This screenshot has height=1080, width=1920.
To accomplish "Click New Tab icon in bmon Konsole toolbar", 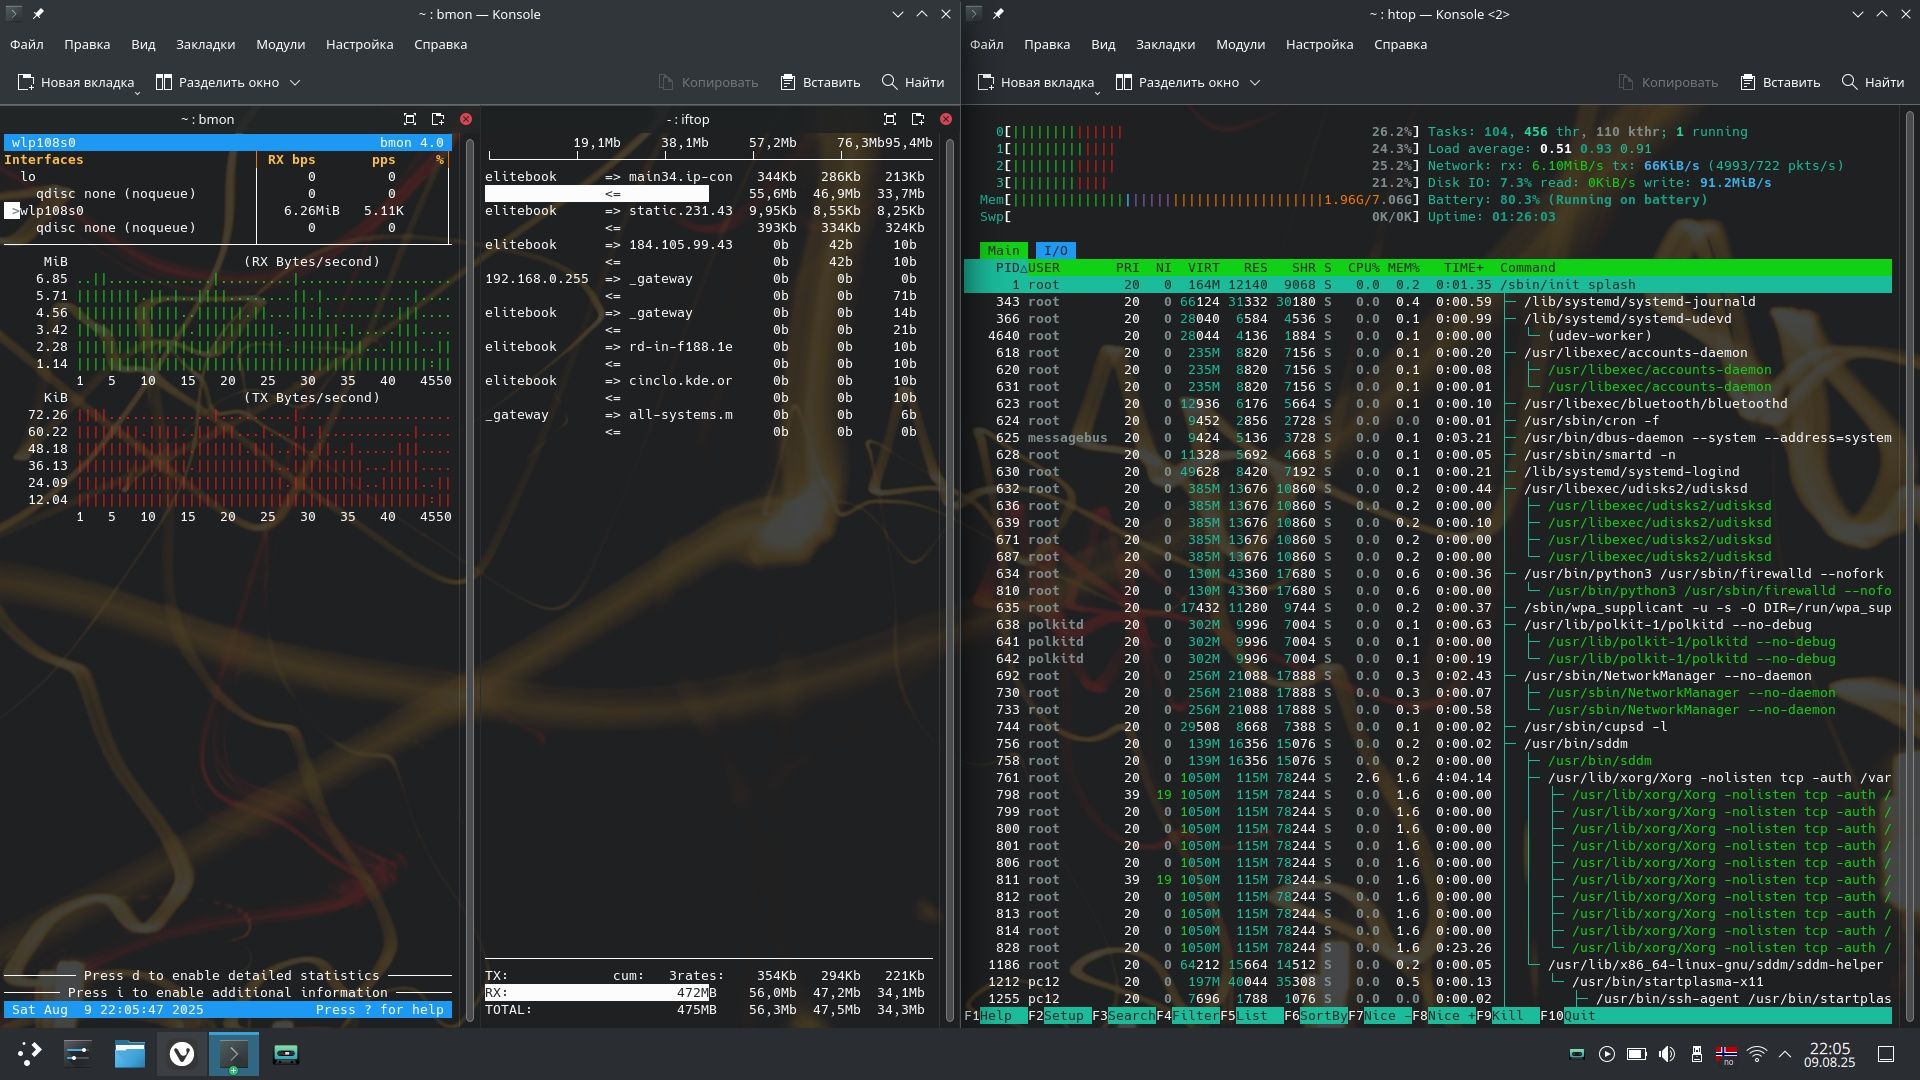I will click(25, 82).
